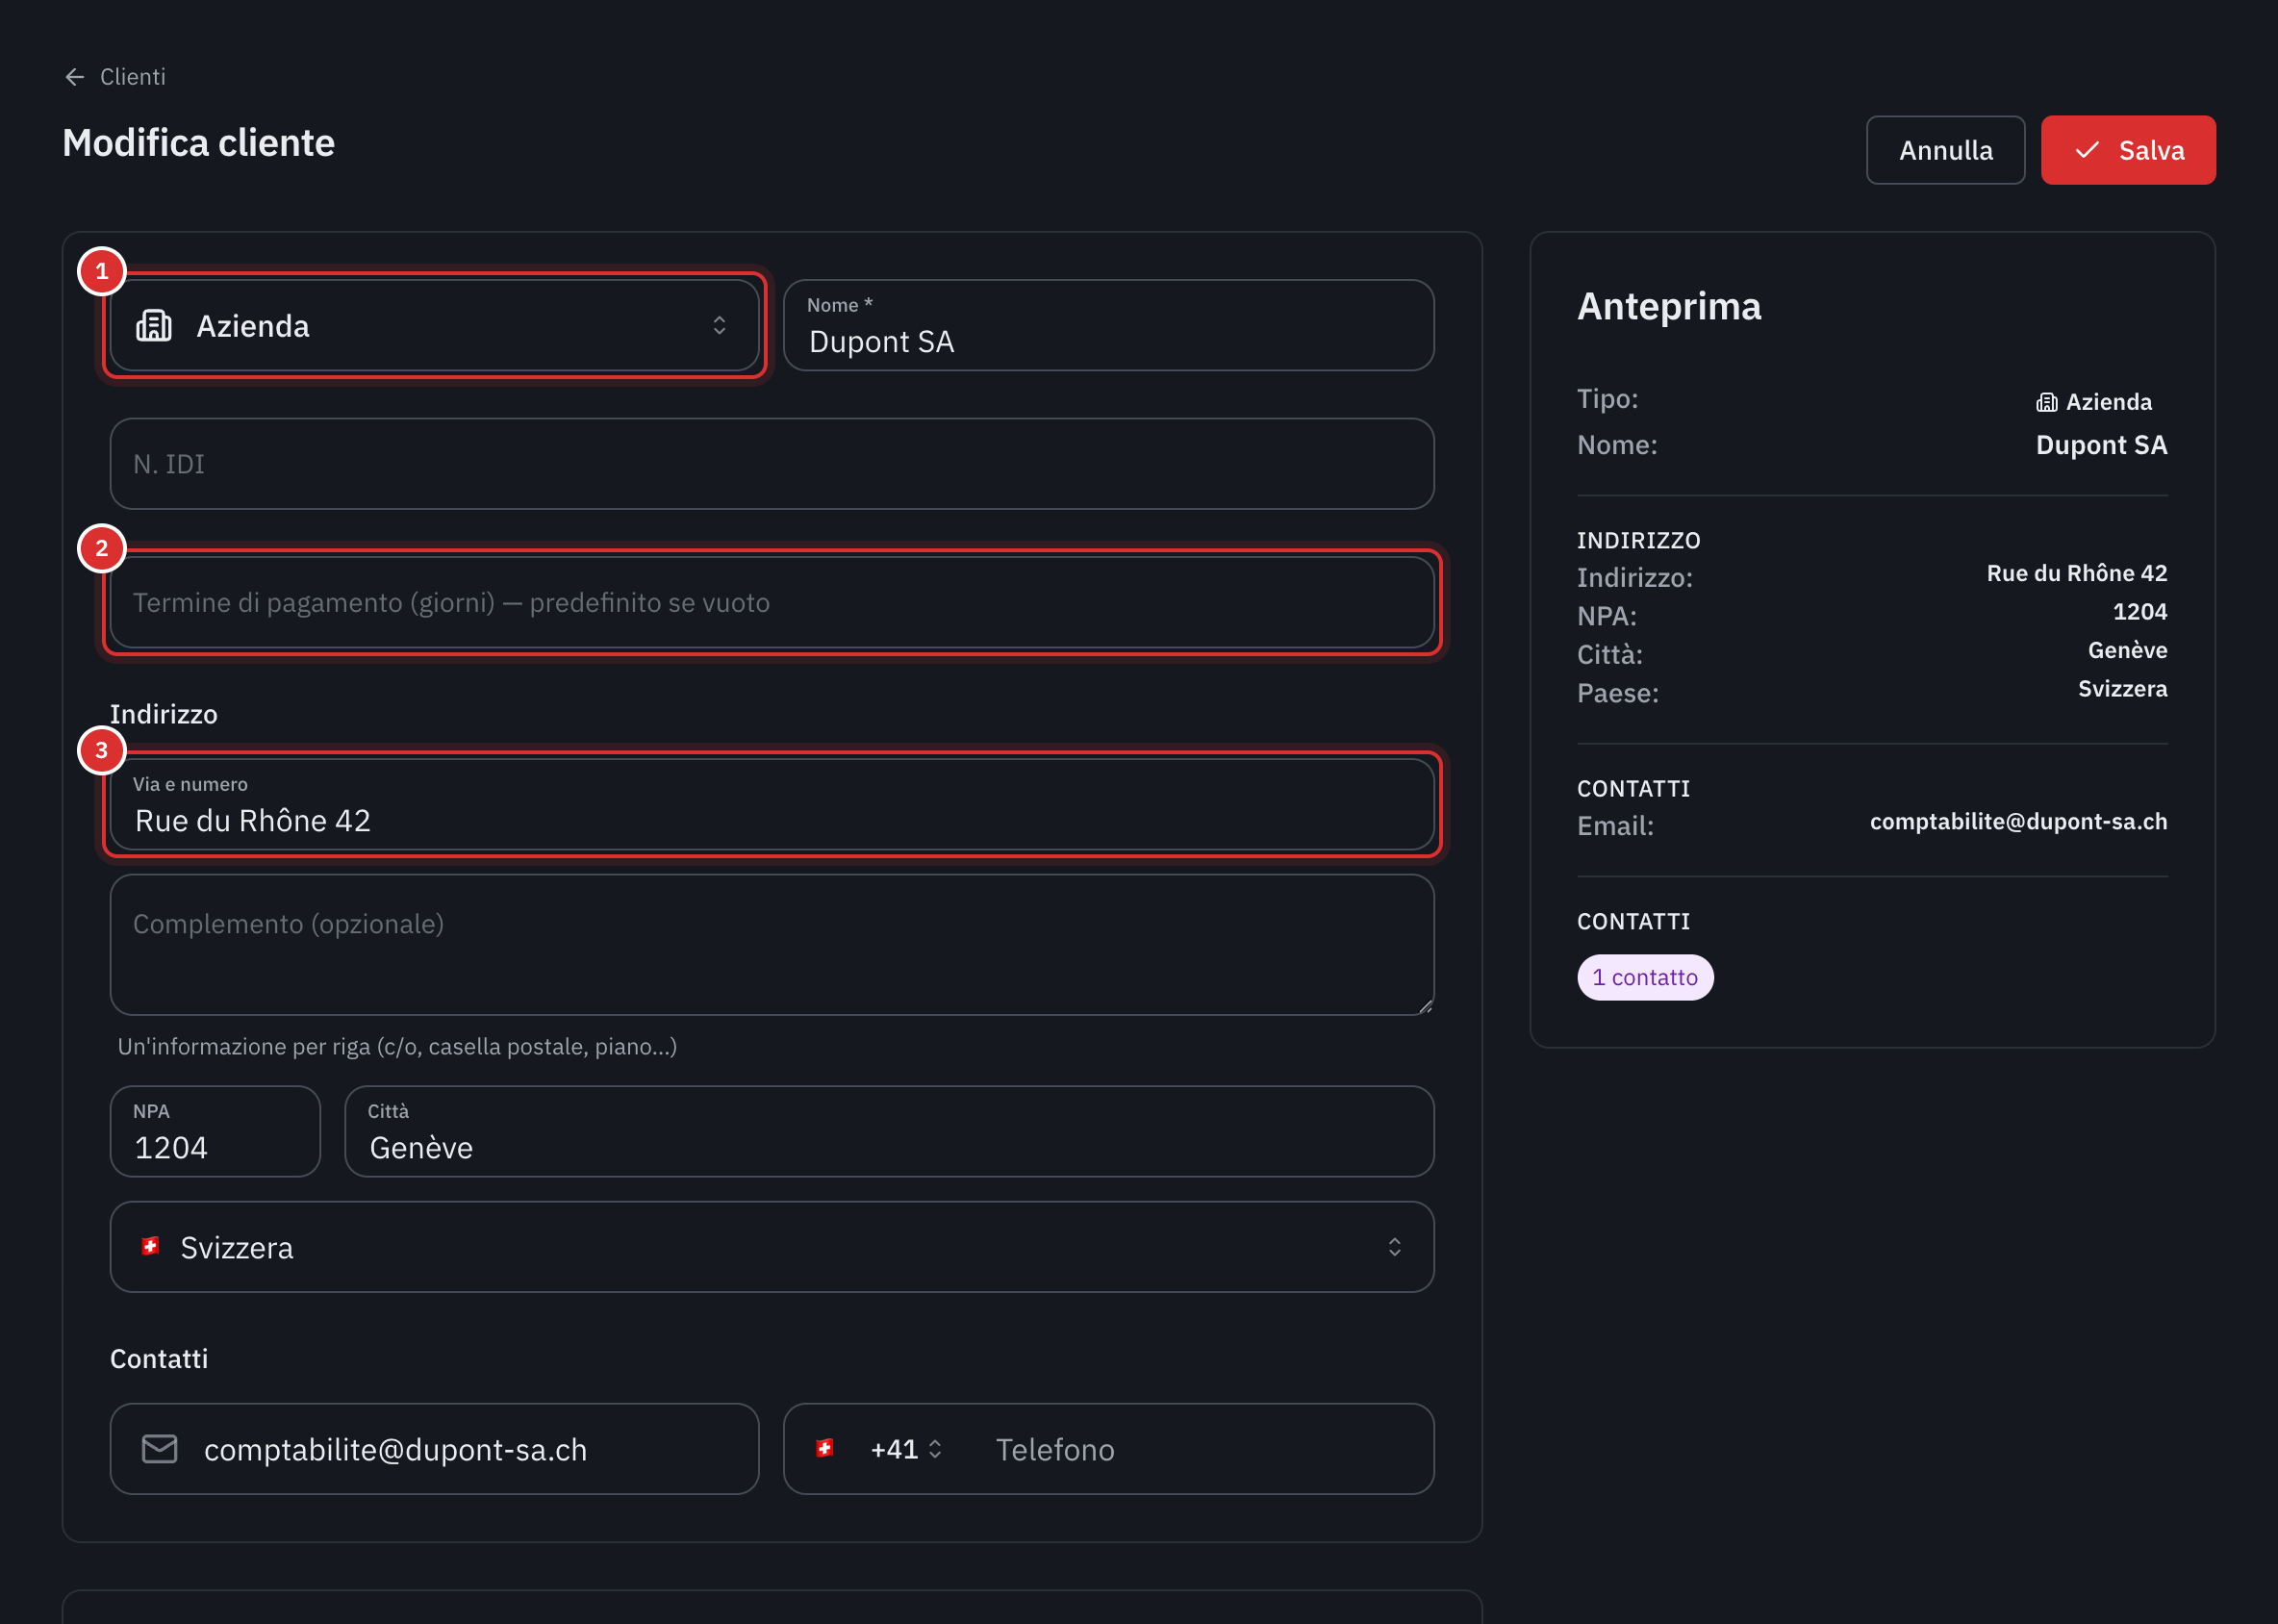Click the building icon next to Azienda in Anteprima
This screenshot has width=2278, height=1624.
click(2047, 402)
